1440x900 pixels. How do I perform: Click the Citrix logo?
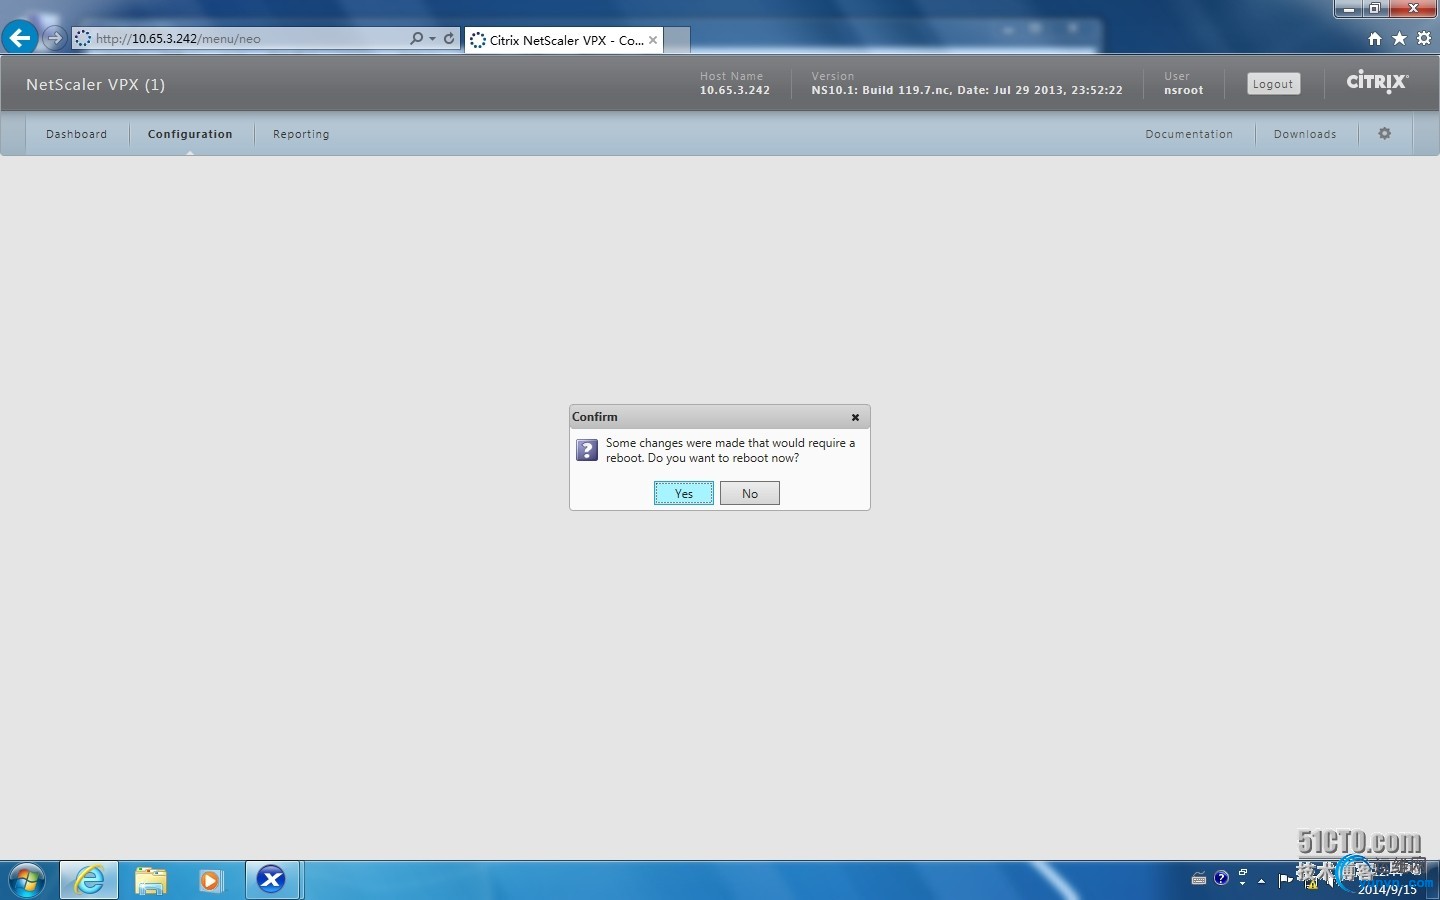(x=1377, y=82)
